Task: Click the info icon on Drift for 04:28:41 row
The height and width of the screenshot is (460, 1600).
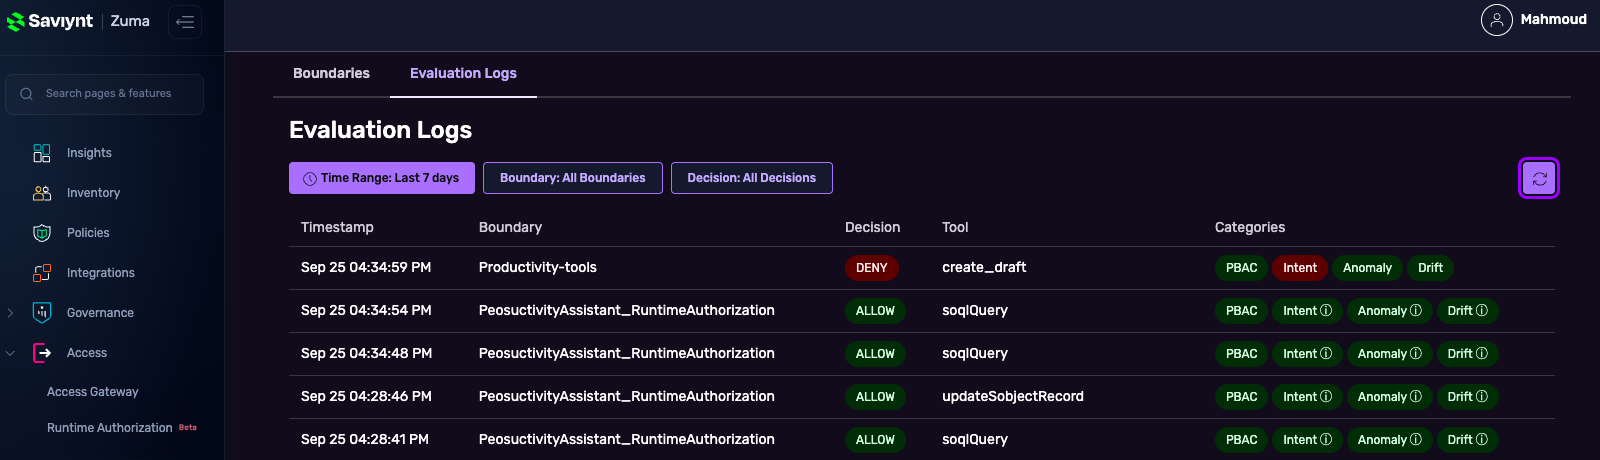Action: pyautogui.click(x=1482, y=440)
